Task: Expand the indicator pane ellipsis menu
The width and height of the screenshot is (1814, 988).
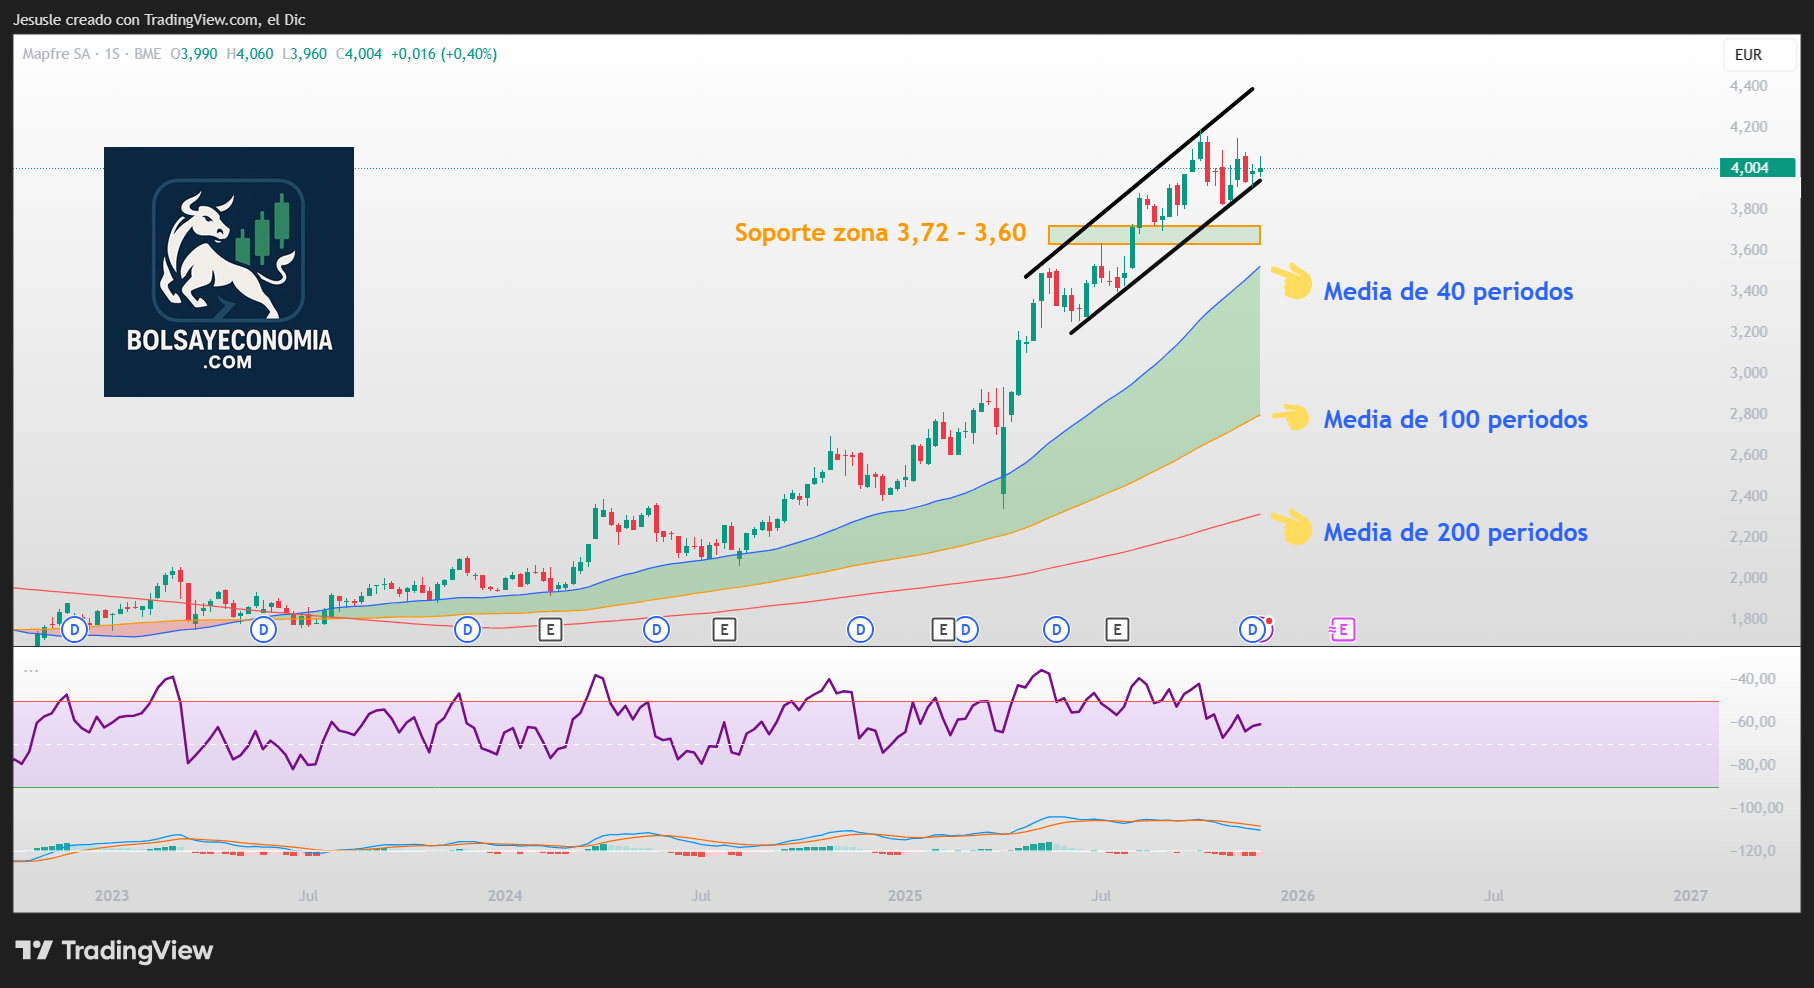Action: tap(31, 670)
